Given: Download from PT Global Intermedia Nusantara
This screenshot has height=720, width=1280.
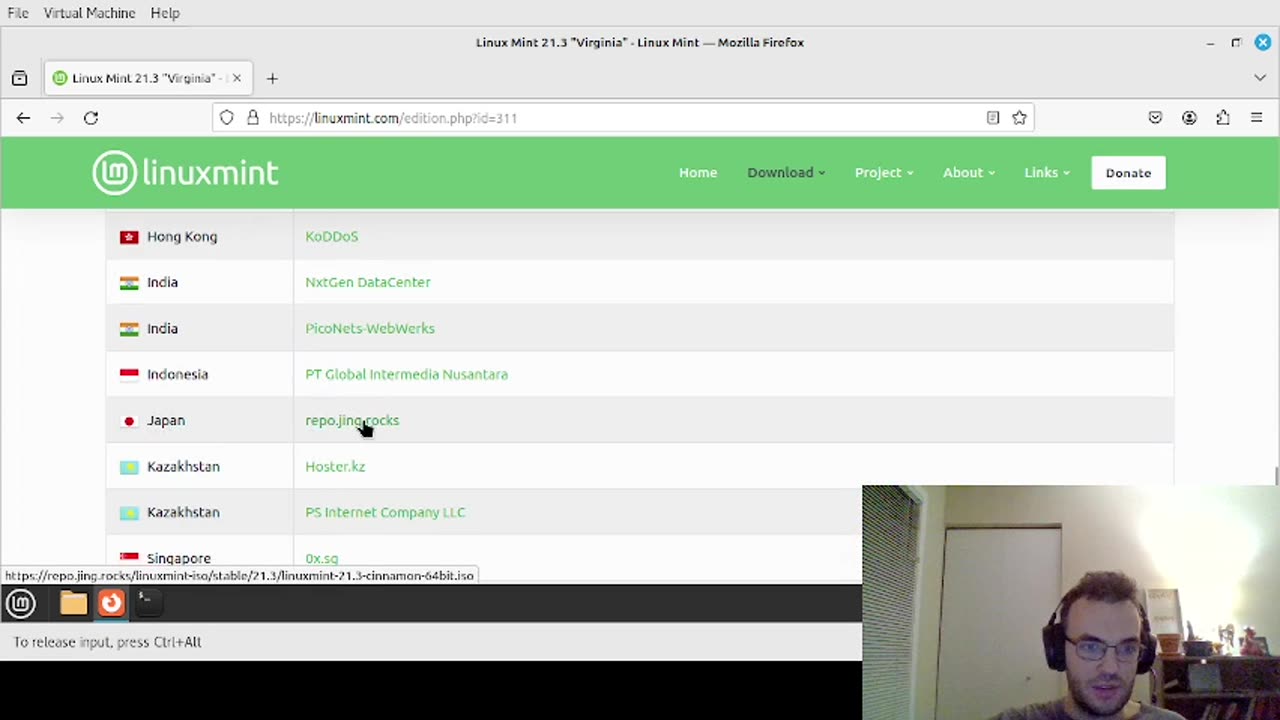Looking at the screenshot, I should pos(406,374).
